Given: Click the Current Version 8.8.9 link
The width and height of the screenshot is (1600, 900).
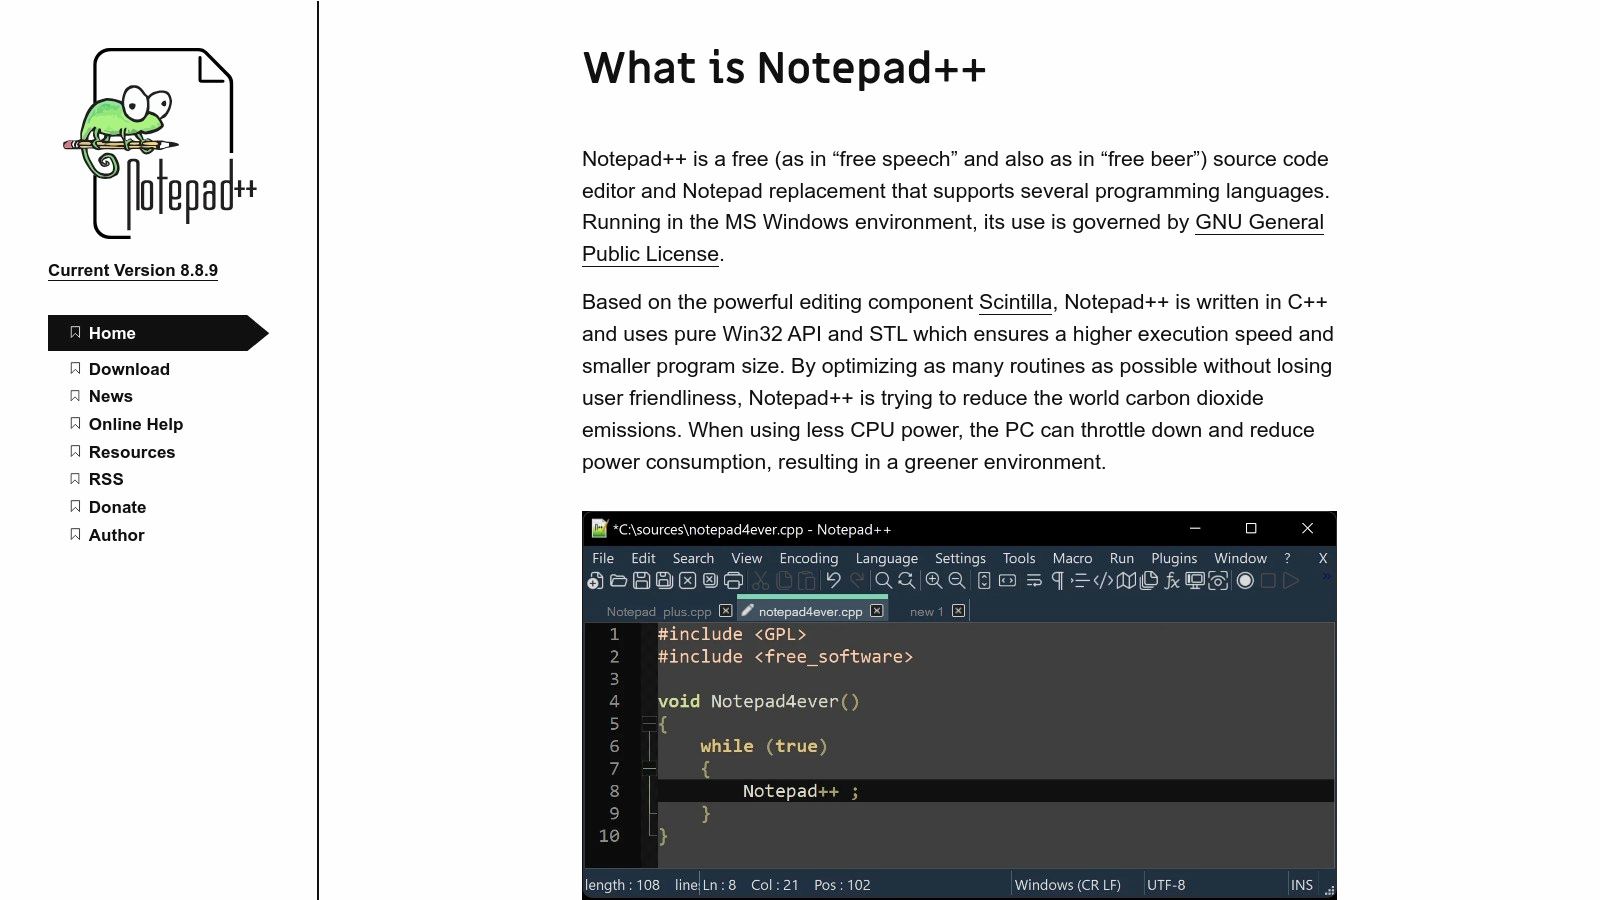Looking at the screenshot, I should pos(132,270).
